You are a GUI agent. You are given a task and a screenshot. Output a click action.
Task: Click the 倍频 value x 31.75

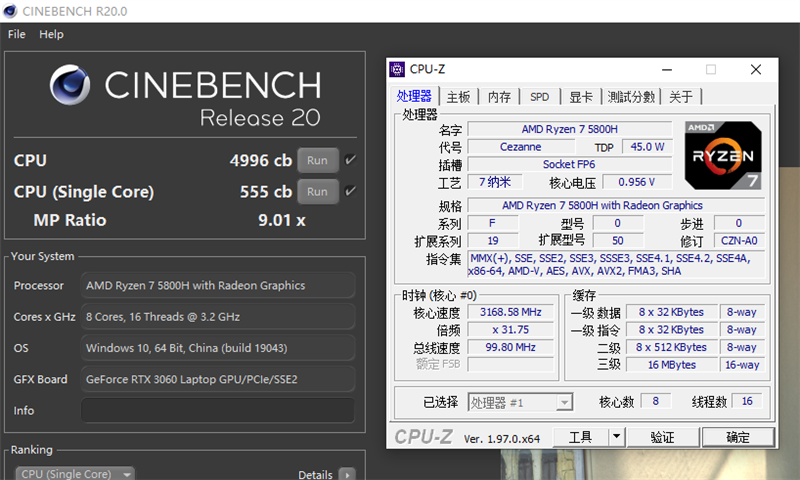coord(510,330)
